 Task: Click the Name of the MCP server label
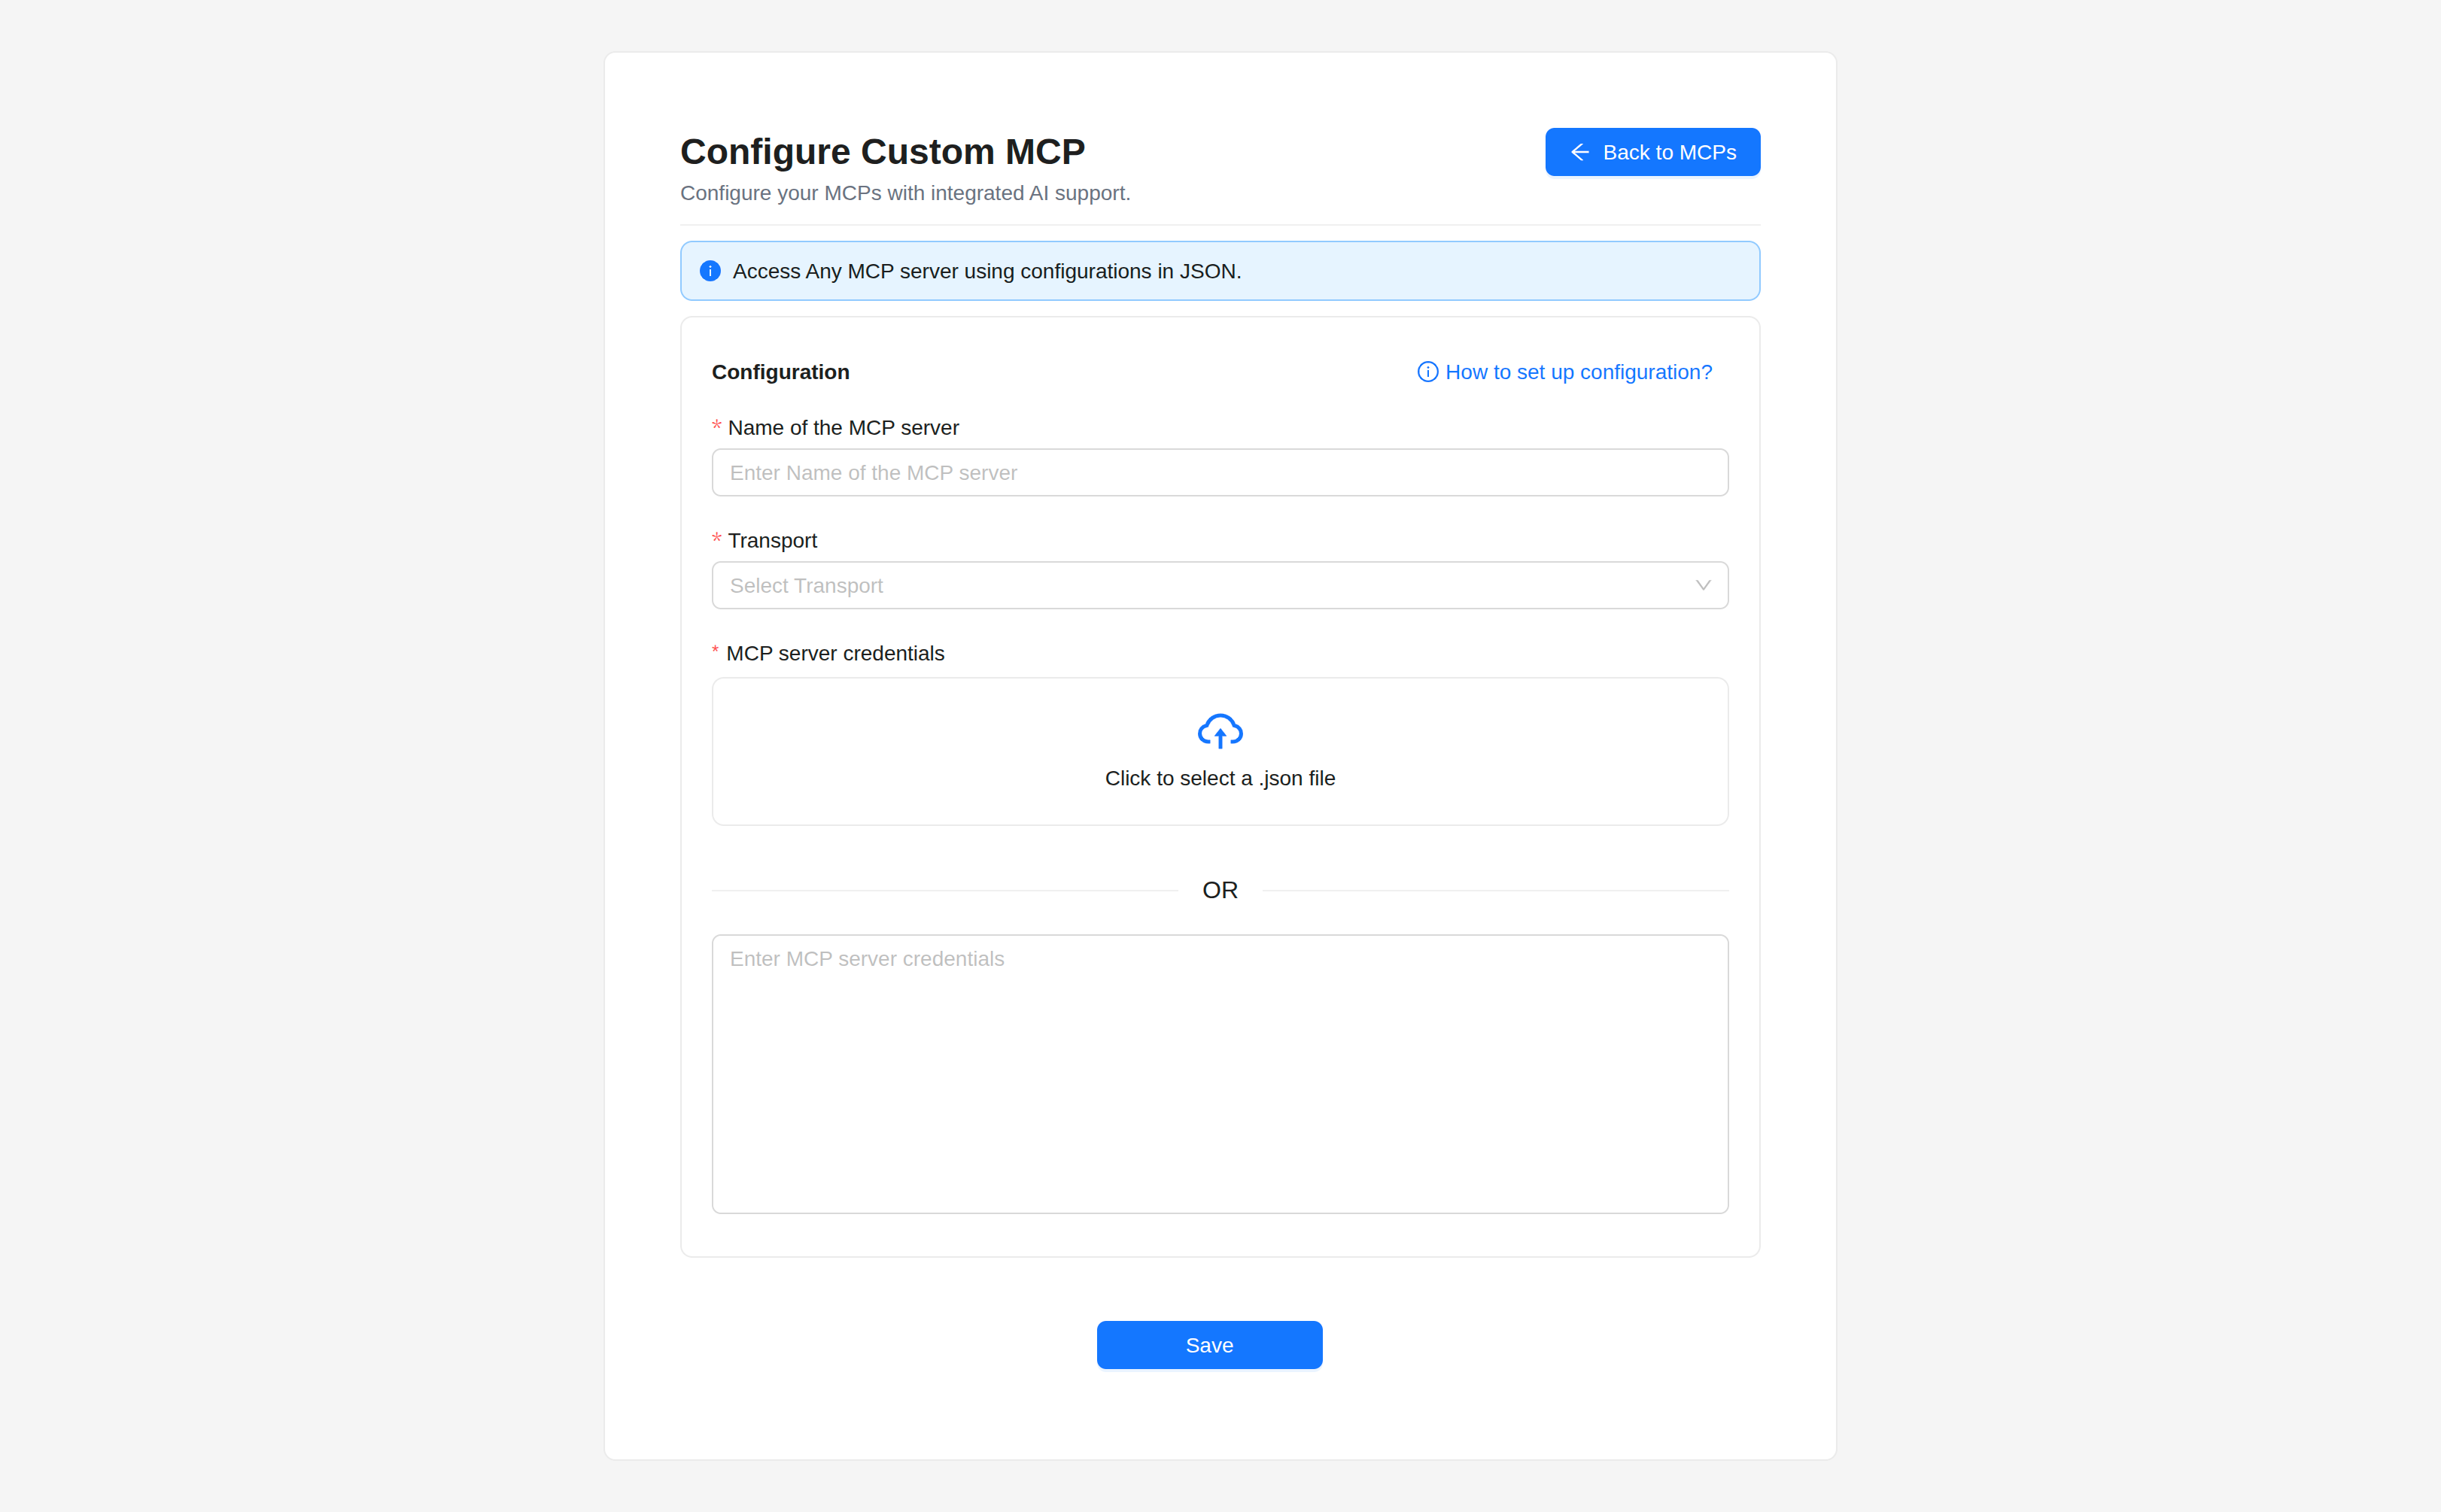pos(843,428)
